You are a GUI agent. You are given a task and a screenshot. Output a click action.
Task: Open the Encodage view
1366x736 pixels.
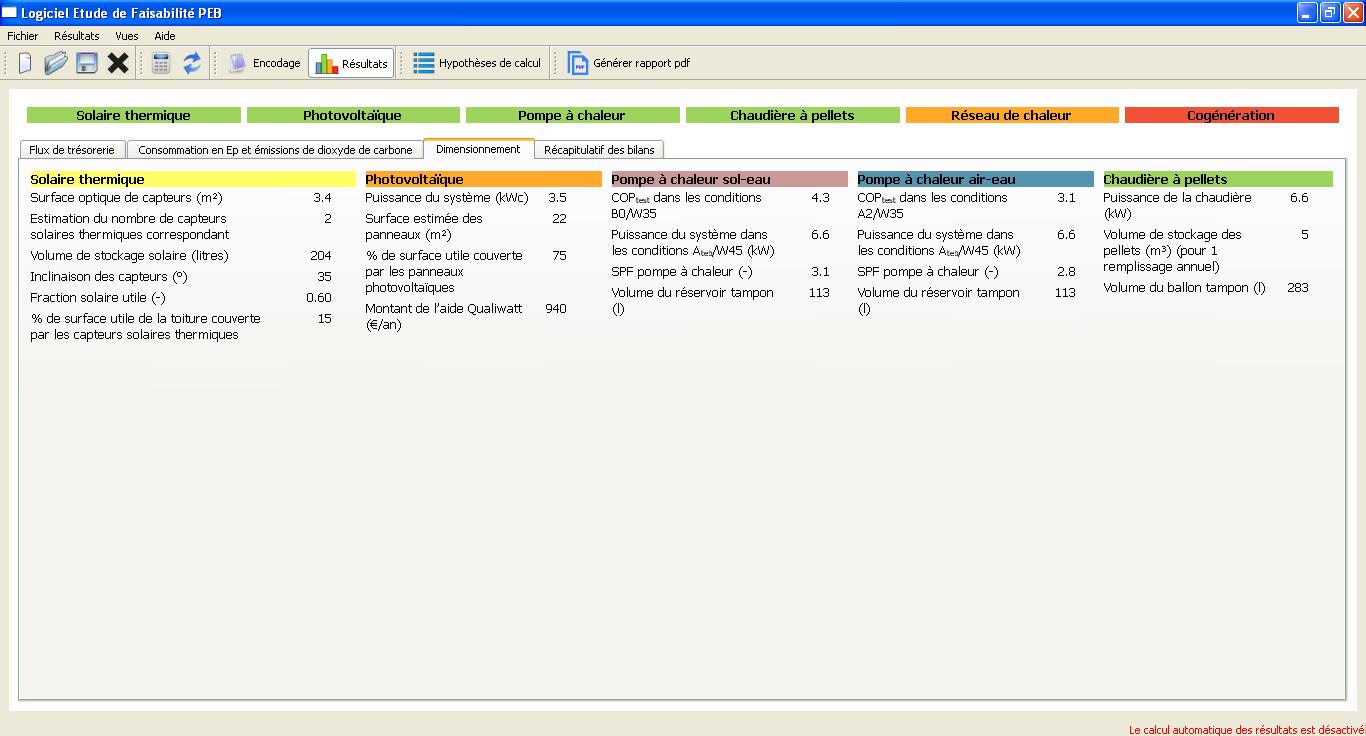(265, 63)
